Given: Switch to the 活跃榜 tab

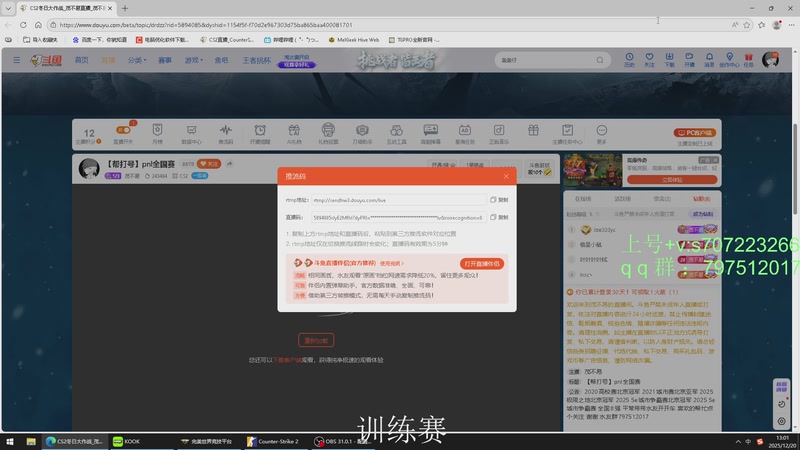Looking at the screenshot, I should (622, 199).
